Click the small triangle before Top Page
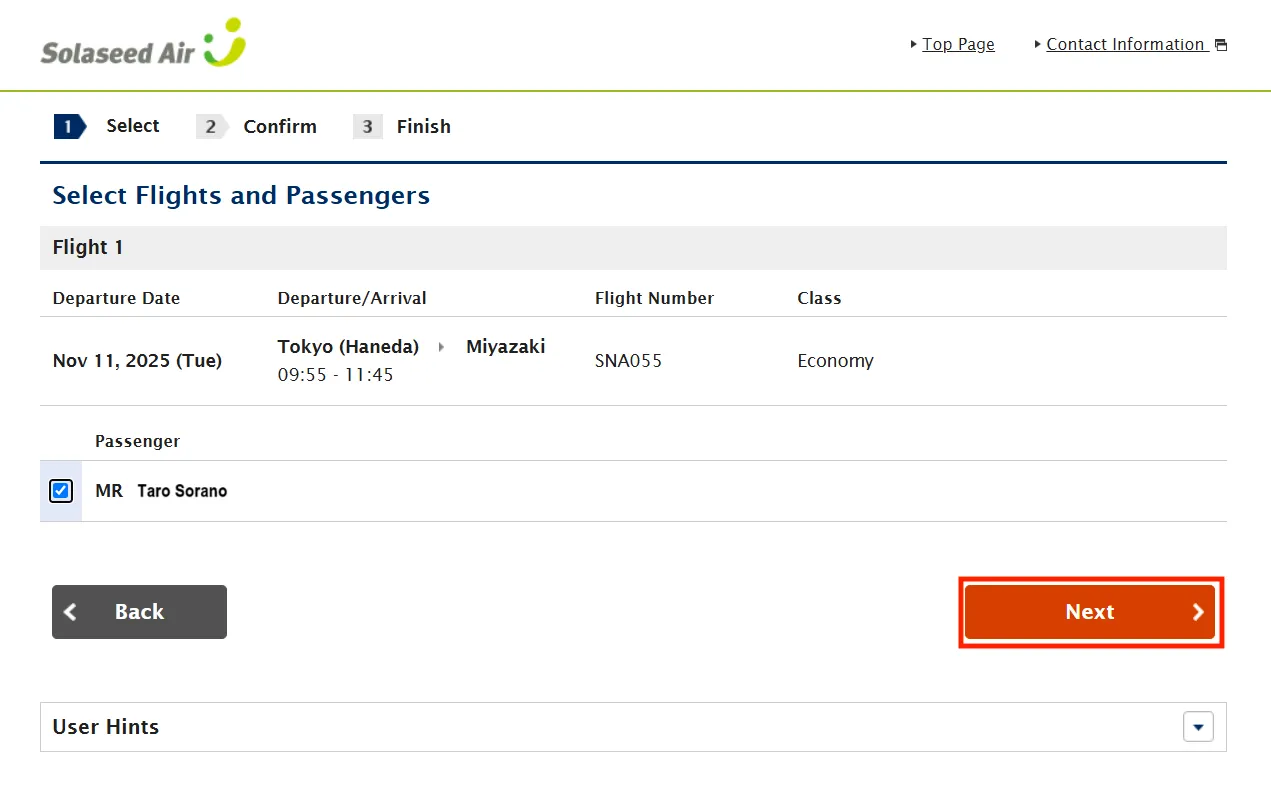 pyautogui.click(x=914, y=45)
